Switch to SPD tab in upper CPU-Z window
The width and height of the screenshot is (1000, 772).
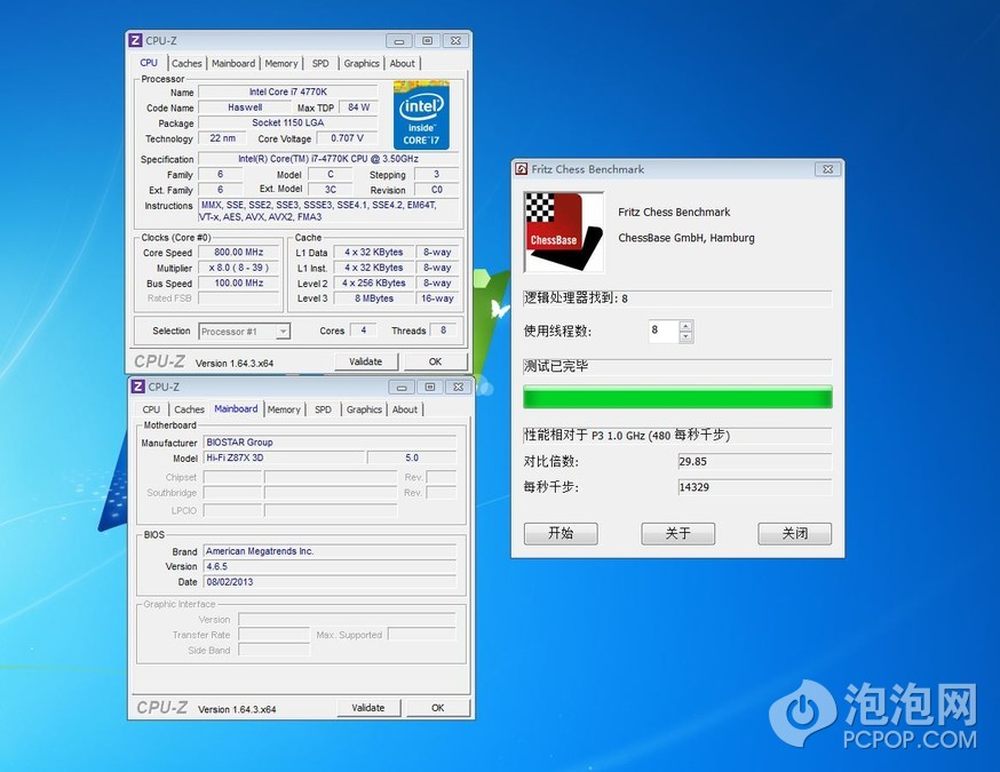tap(321, 63)
